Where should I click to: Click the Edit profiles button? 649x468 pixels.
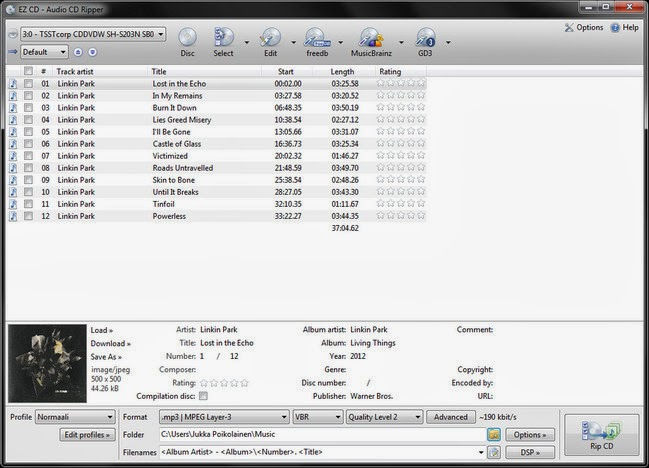click(x=87, y=435)
